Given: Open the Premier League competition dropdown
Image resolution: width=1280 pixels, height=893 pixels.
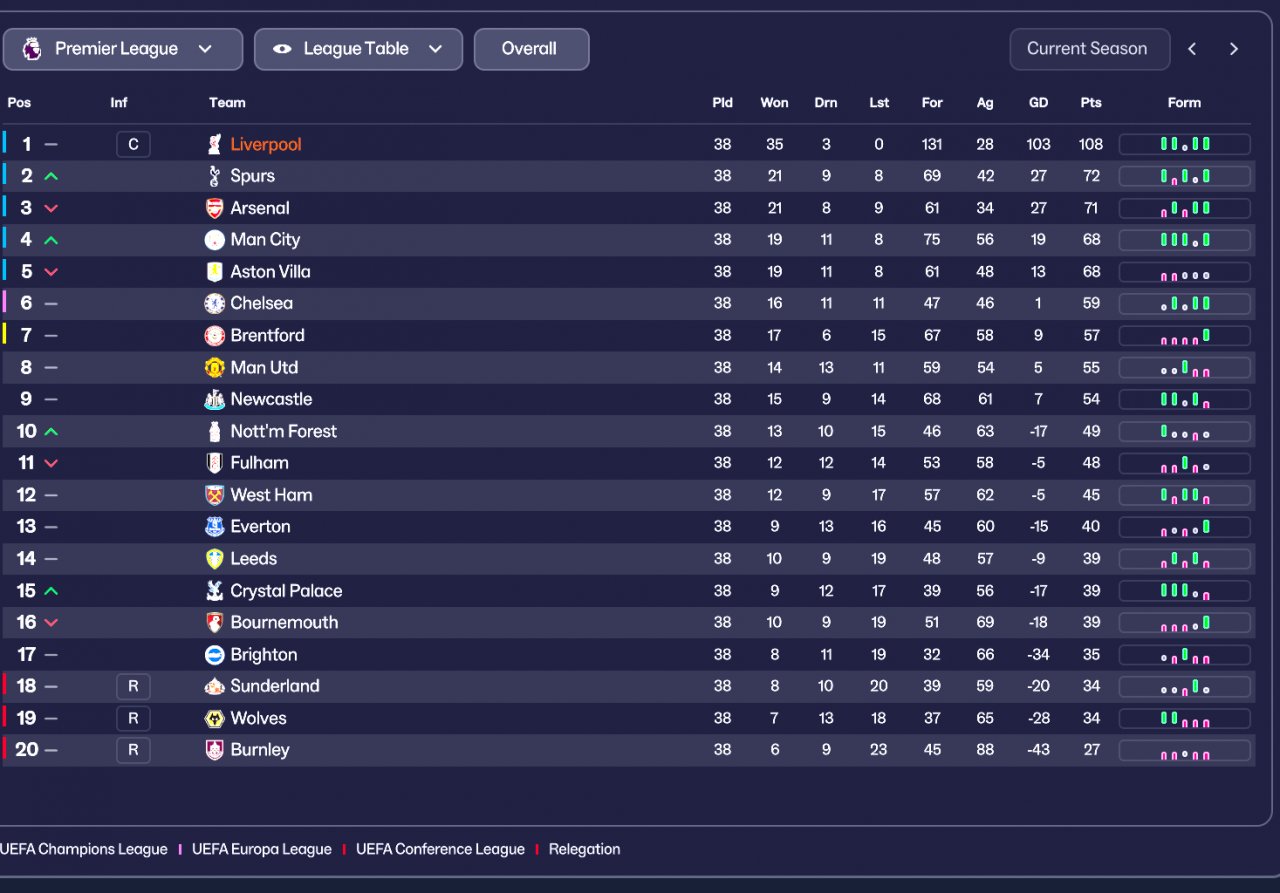Looking at the screenshot, I should pos(123,49).
